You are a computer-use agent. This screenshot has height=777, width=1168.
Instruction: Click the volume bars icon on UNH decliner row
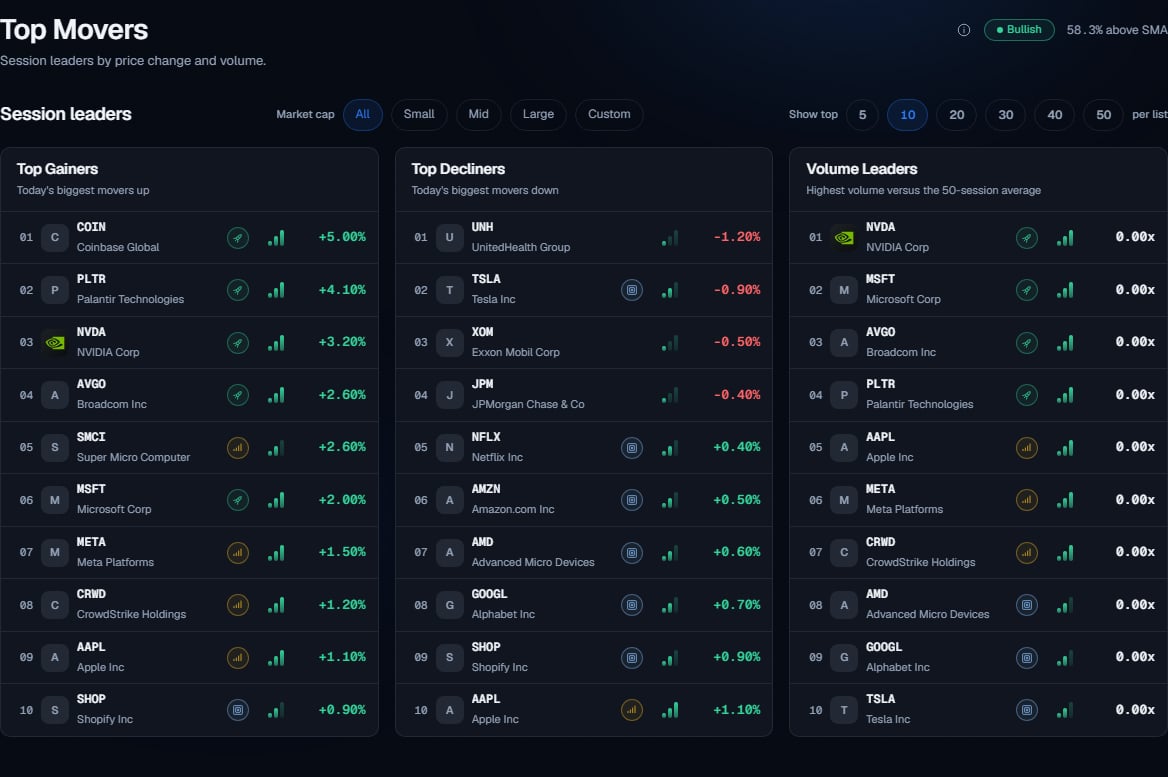(x=670, y=238)
